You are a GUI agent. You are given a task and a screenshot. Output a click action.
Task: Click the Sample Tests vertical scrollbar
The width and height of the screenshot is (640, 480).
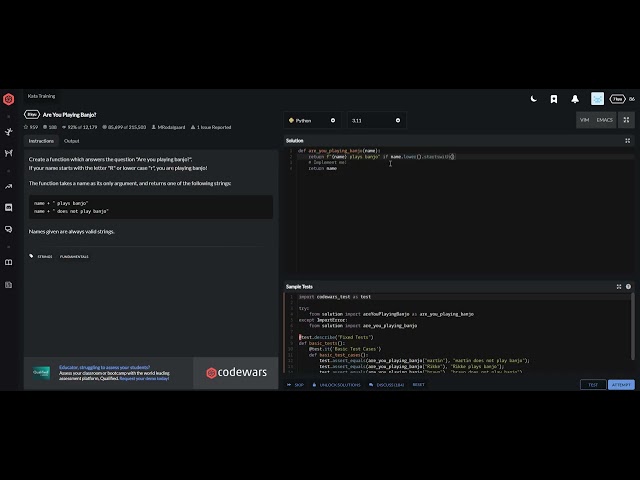point(633,327)
